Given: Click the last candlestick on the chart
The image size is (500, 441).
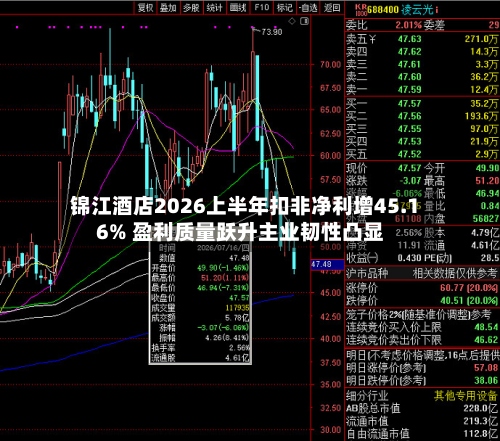Looking at the screenshot, I should click(x=294, y=259).
